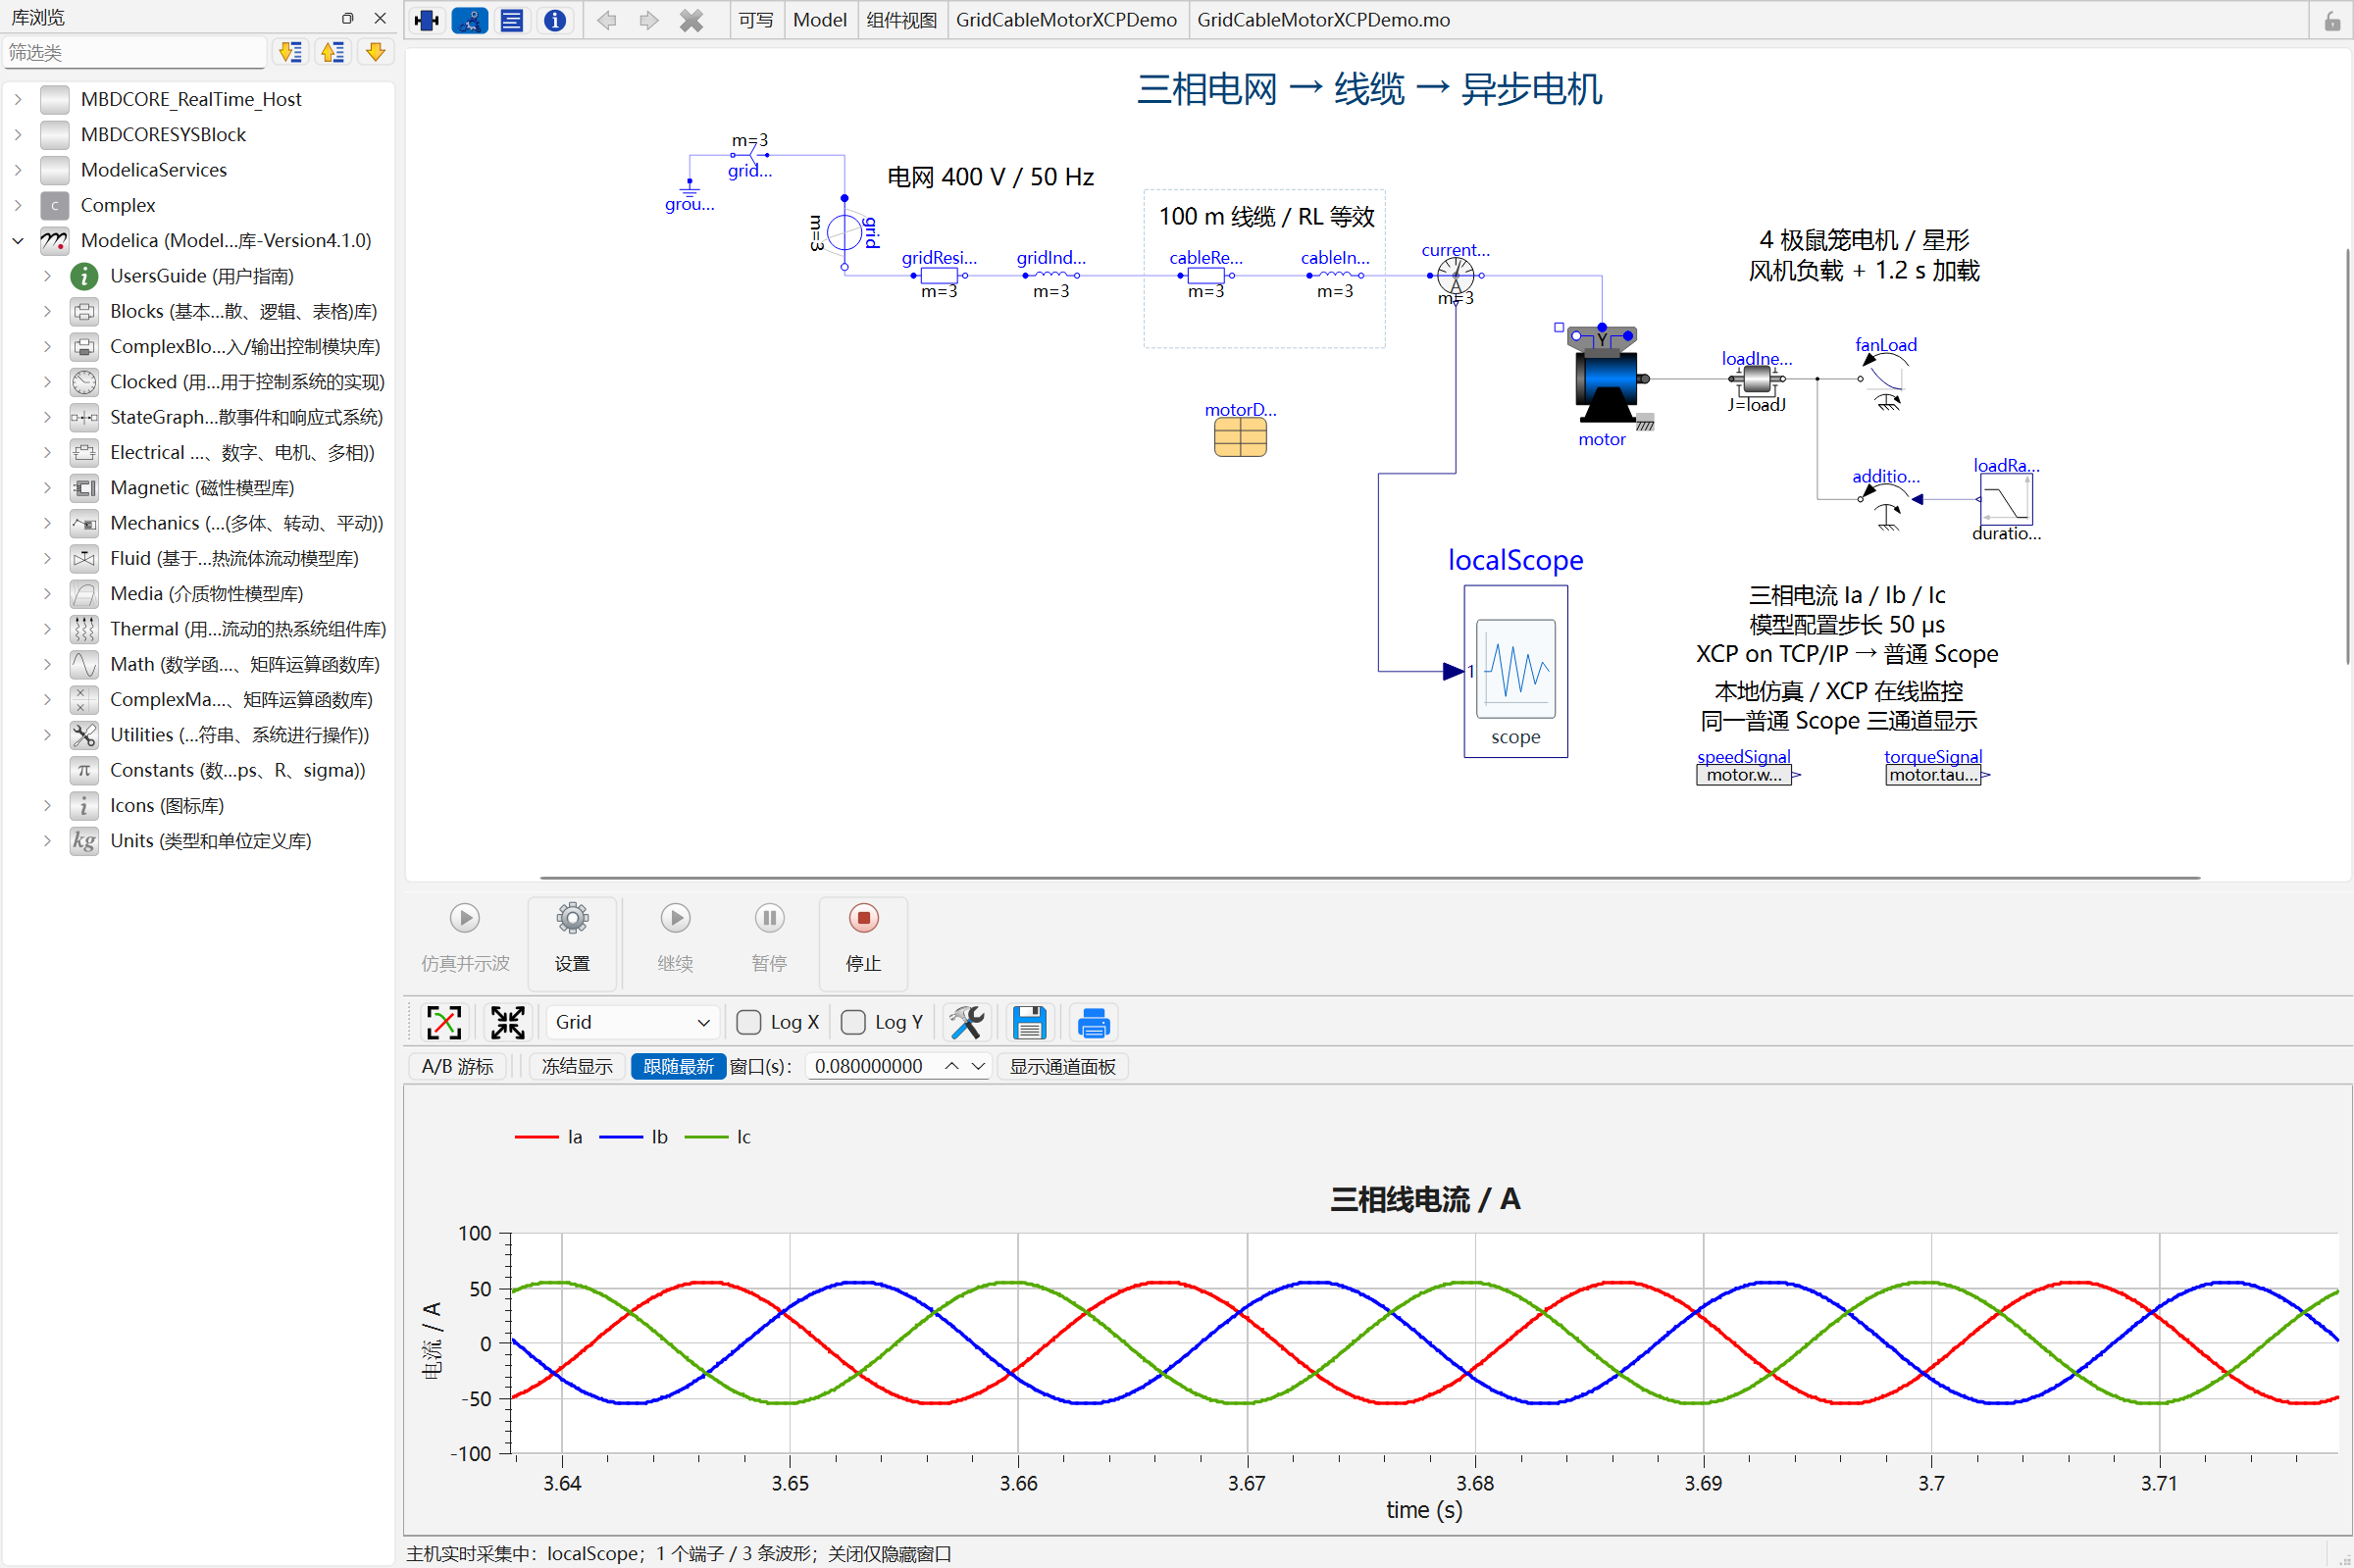Click the motorD... record block

pyautogui.click(x=1240, y=437)
